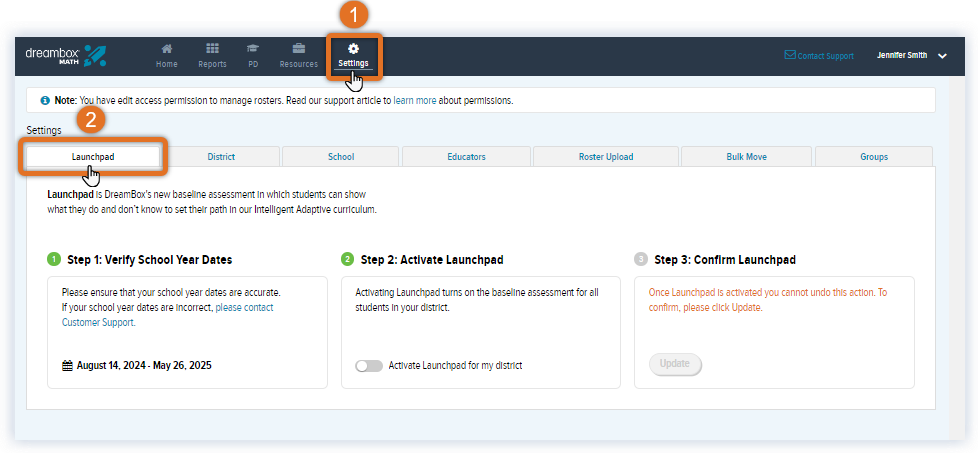The image size is (978, 453).
Task: Click the orange cannot undo warning text
Action: click(x=768, y=300)
